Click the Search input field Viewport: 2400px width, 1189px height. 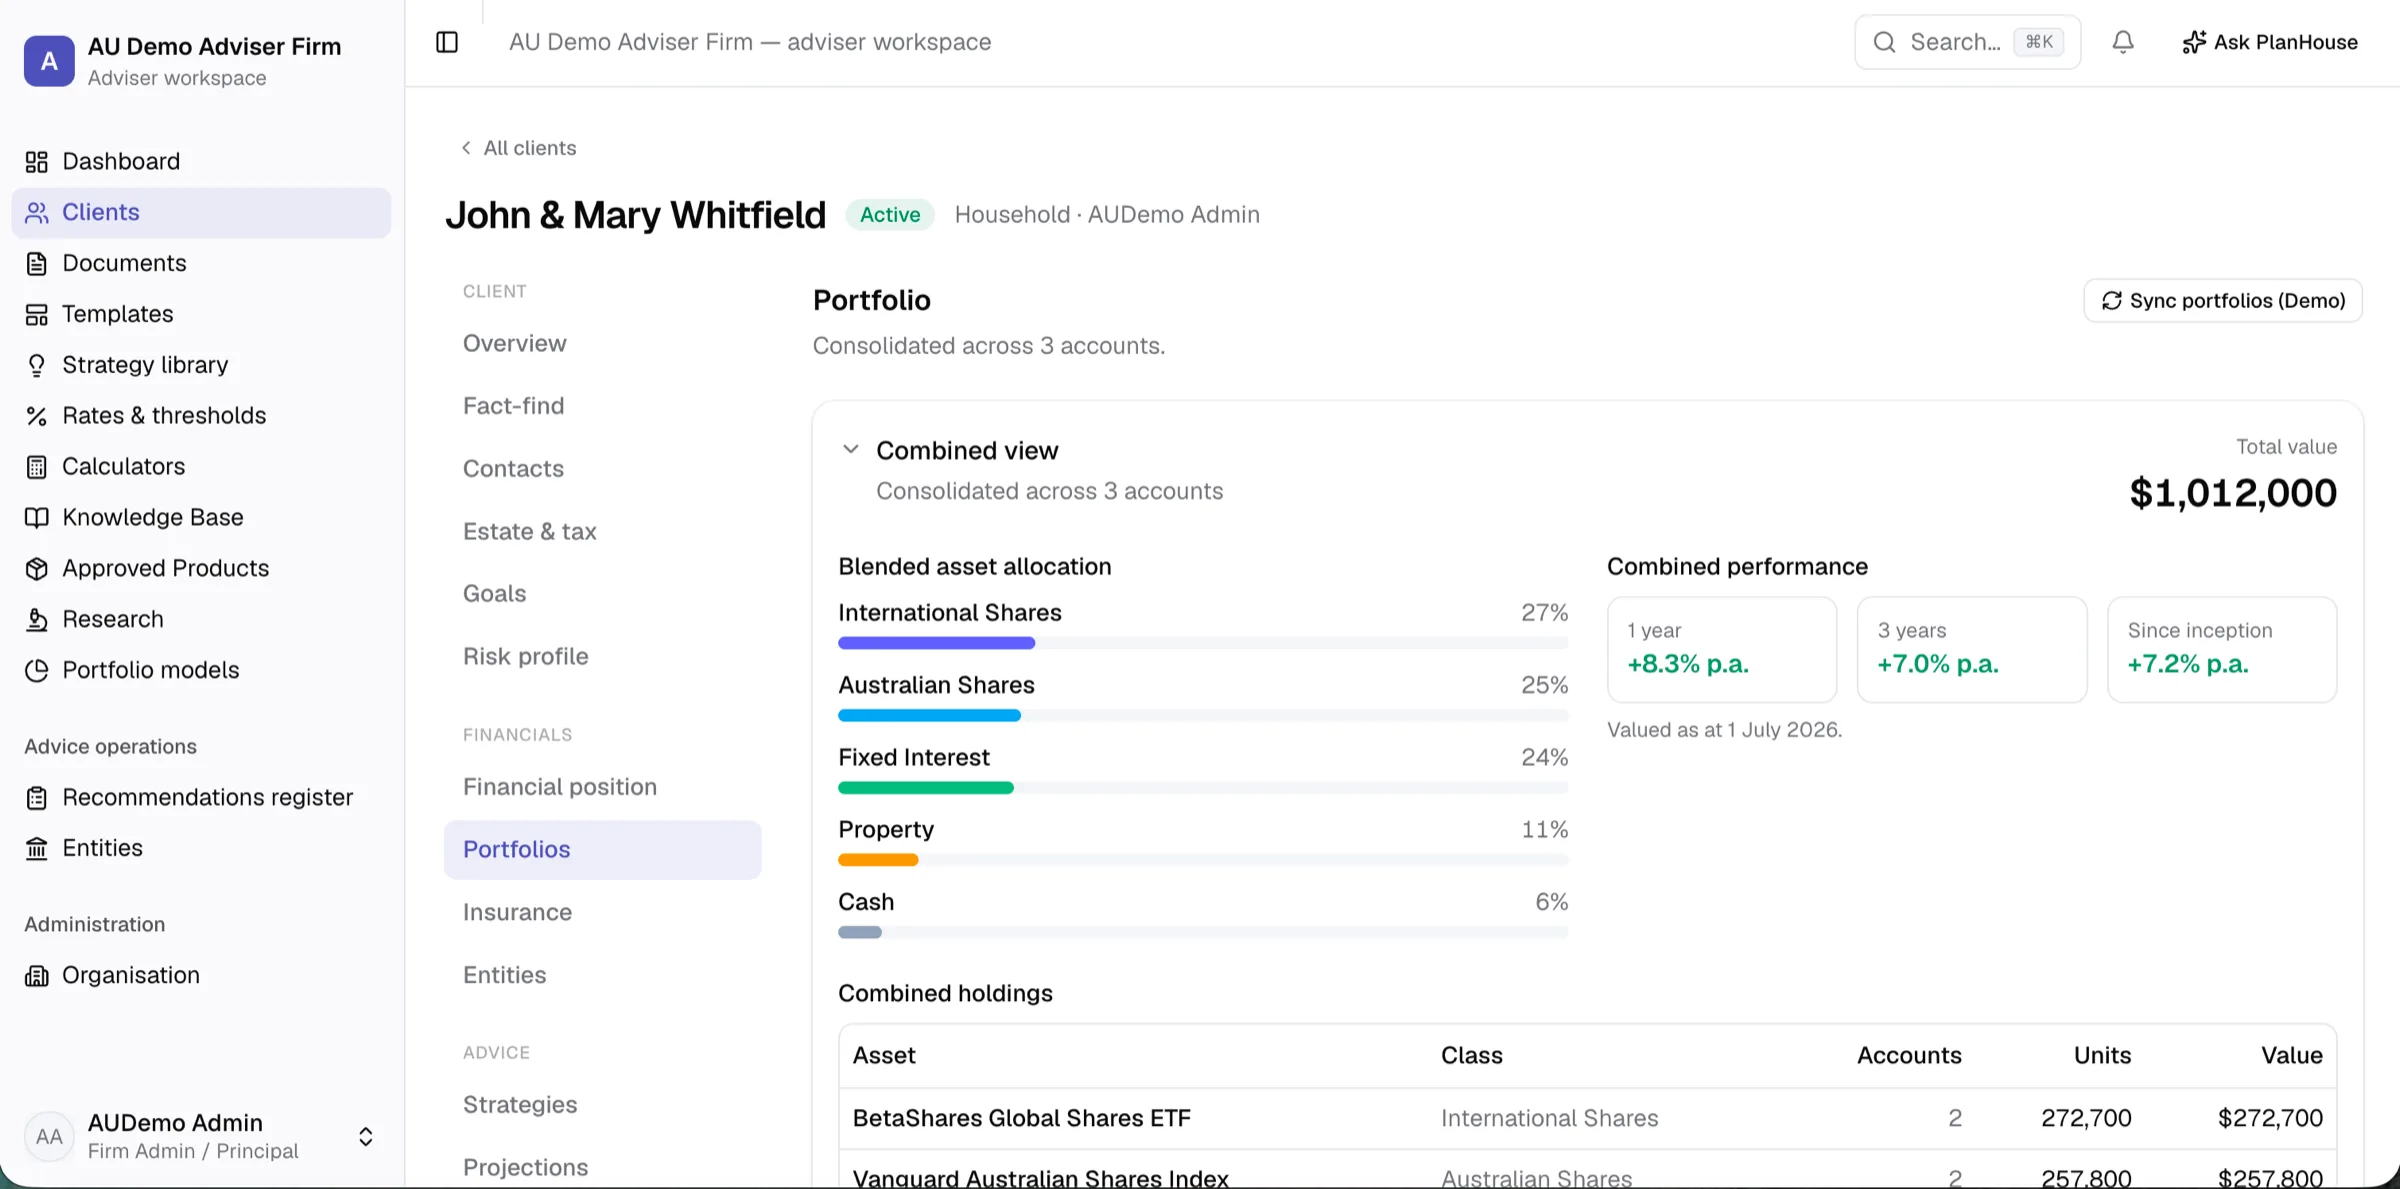coord(1968,42)
